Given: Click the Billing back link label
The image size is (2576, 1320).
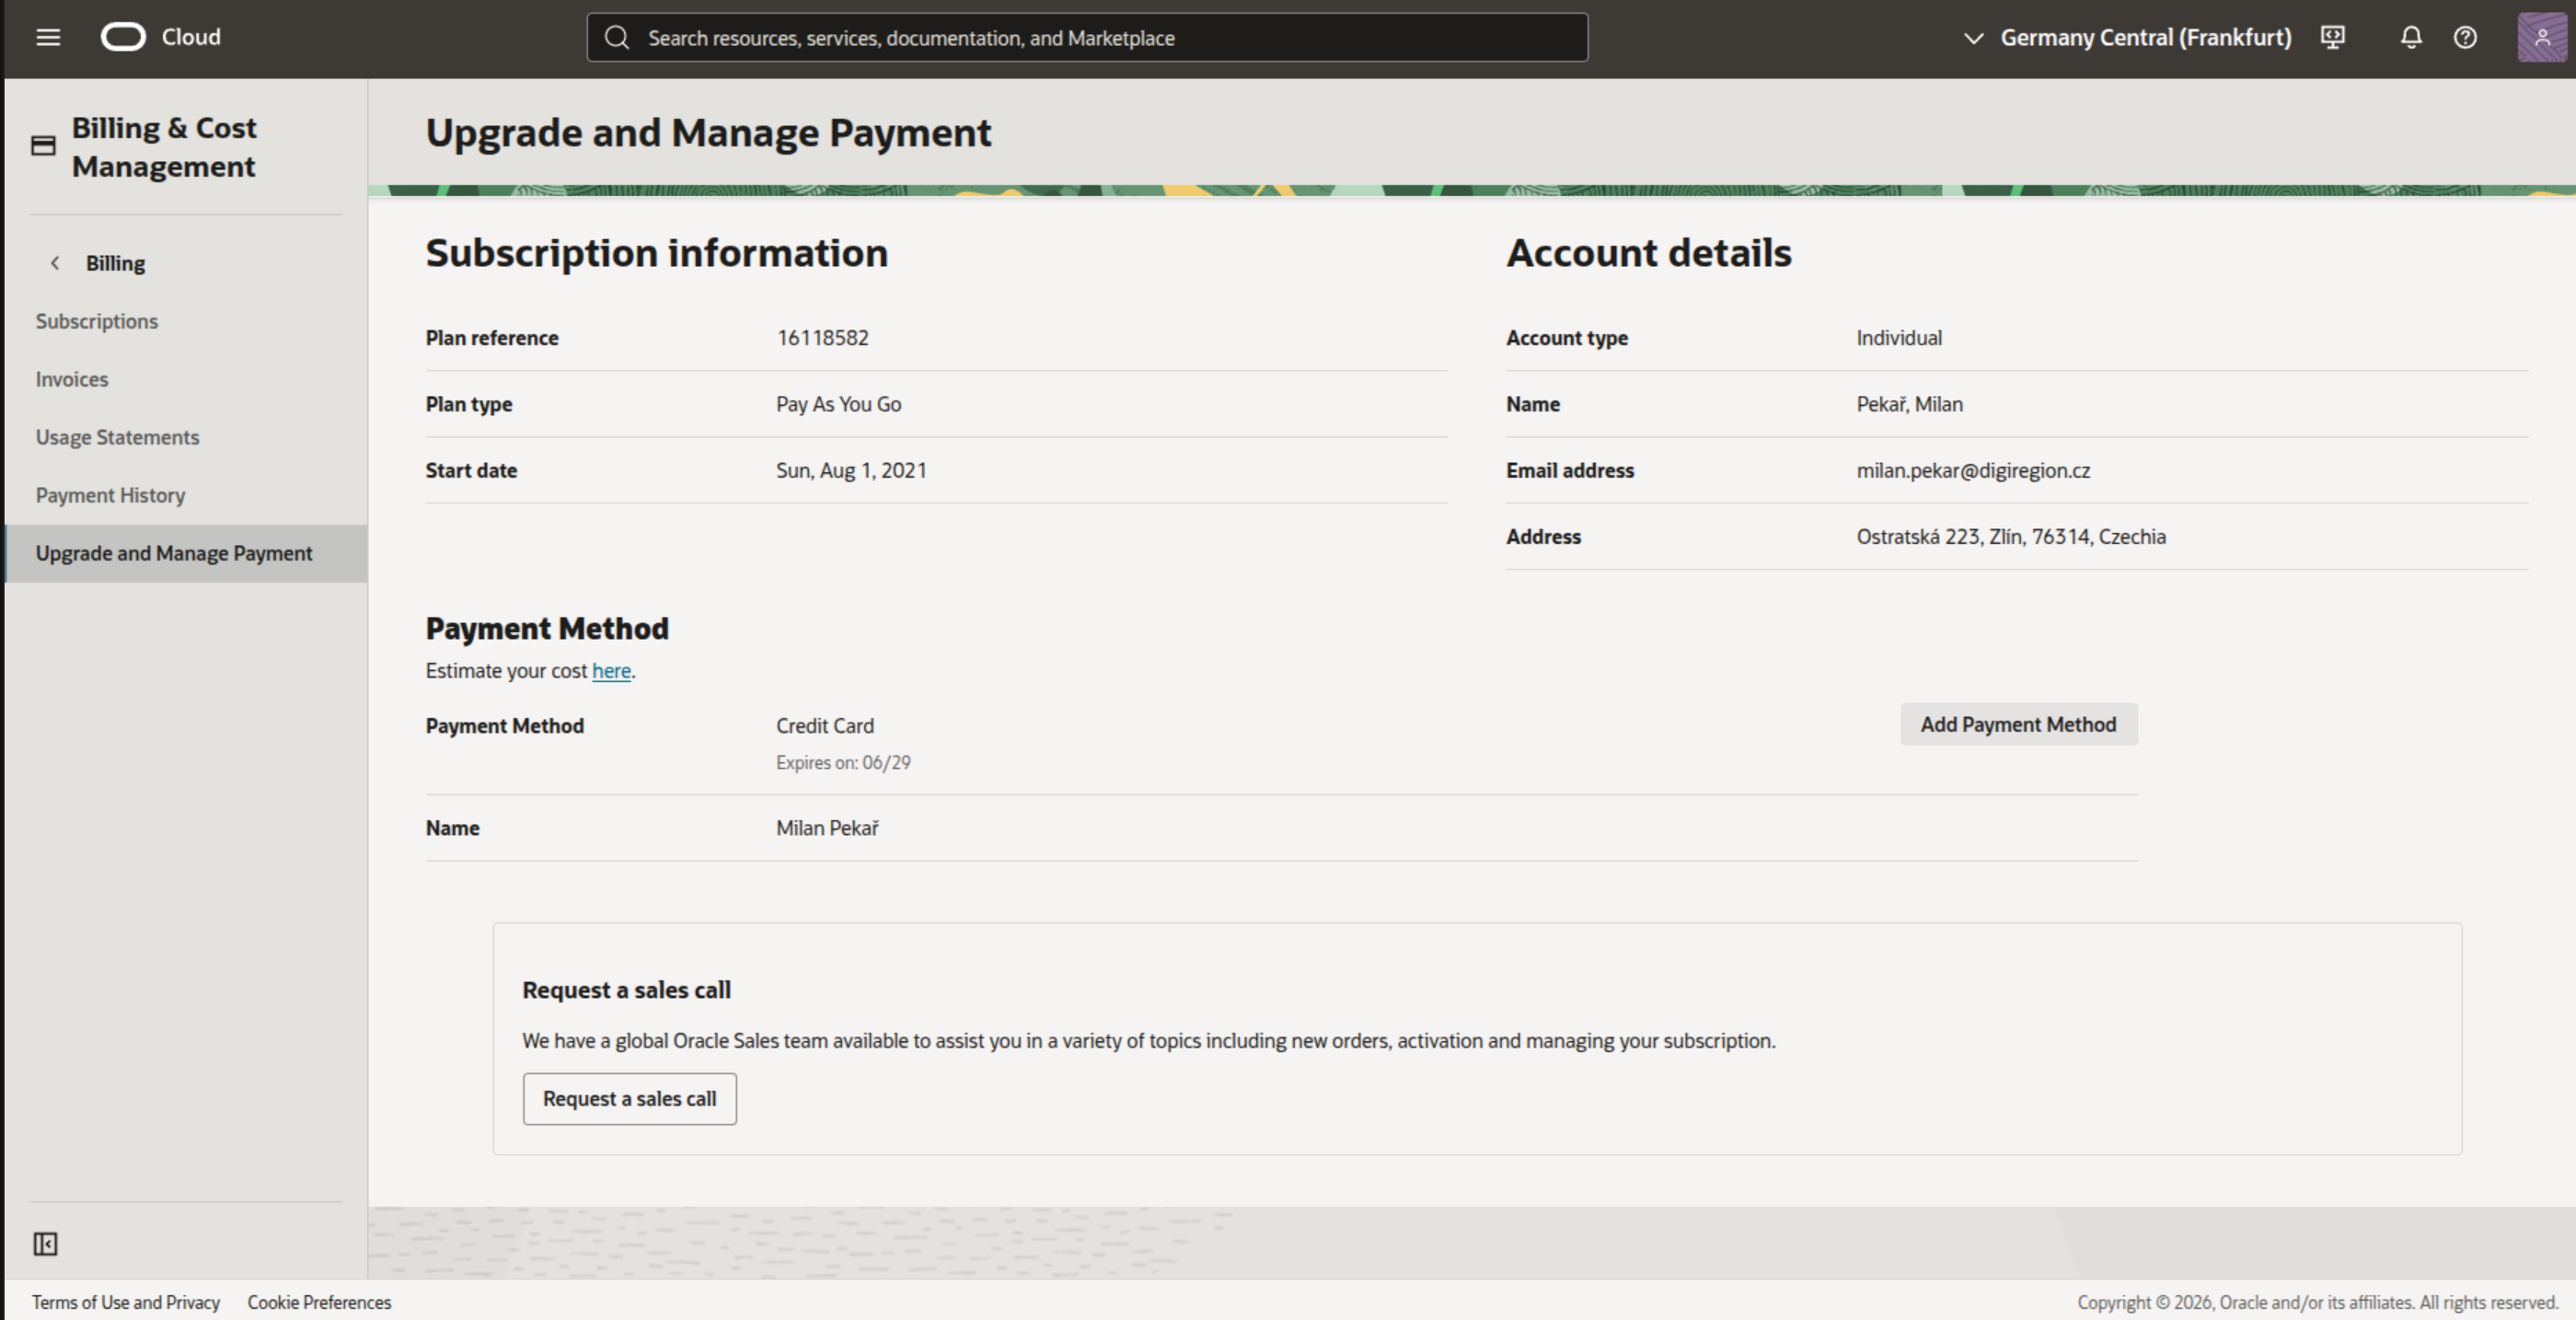Looking at the screenshot, I should point(115,263).
